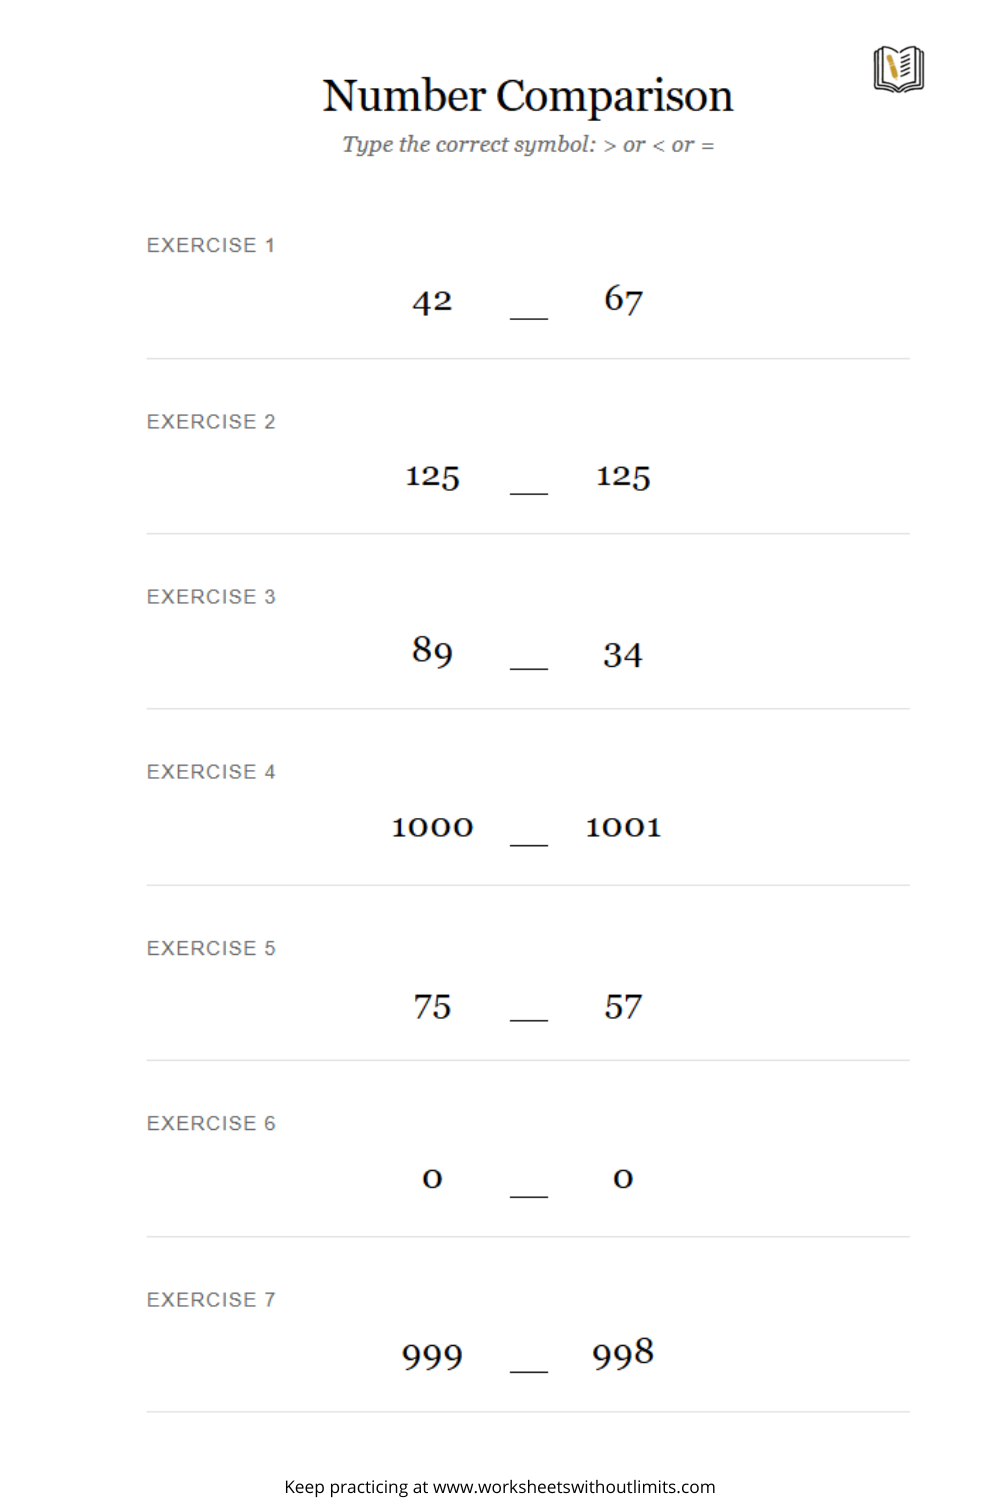Click the instruction subtitle about symbols
The image size is (1000, 1500).
(x=528, y=145)
